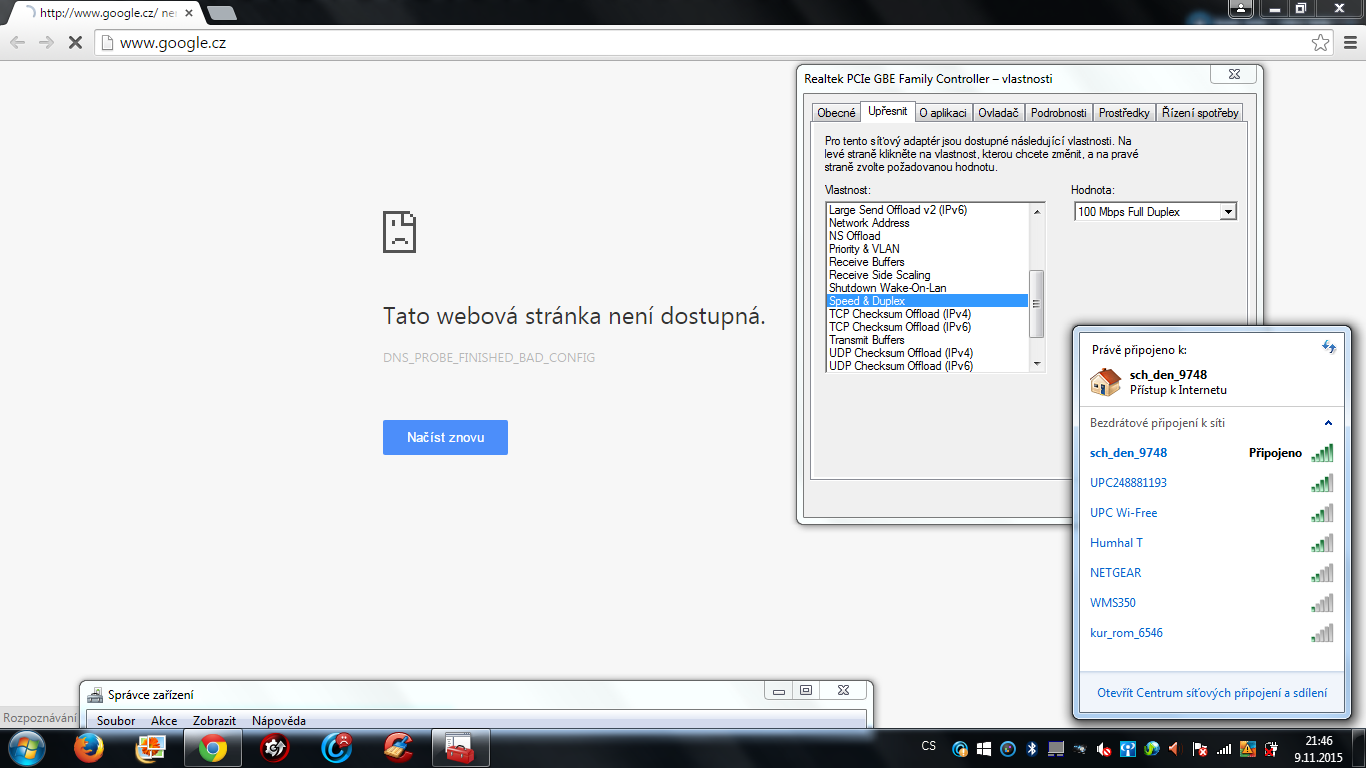Select the UPC248881193 wireless network
This screenshot has width=1366, height=768.
(1212, 483)
